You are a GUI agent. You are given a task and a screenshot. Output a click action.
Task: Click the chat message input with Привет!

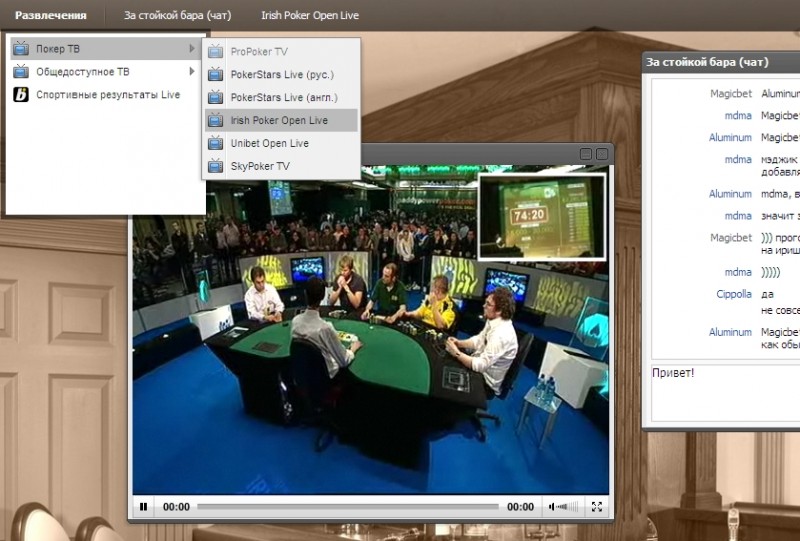pyautogui.click(x=726, y=393)
